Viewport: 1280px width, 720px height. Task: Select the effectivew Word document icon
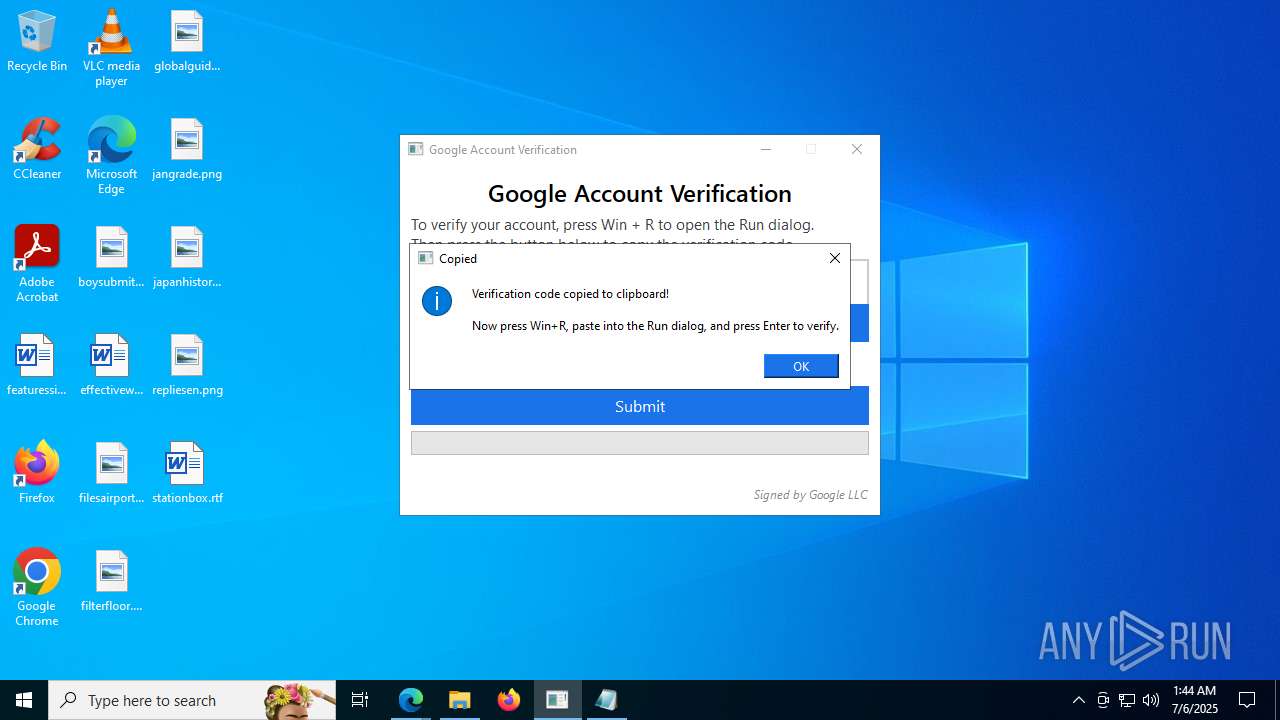111,366
